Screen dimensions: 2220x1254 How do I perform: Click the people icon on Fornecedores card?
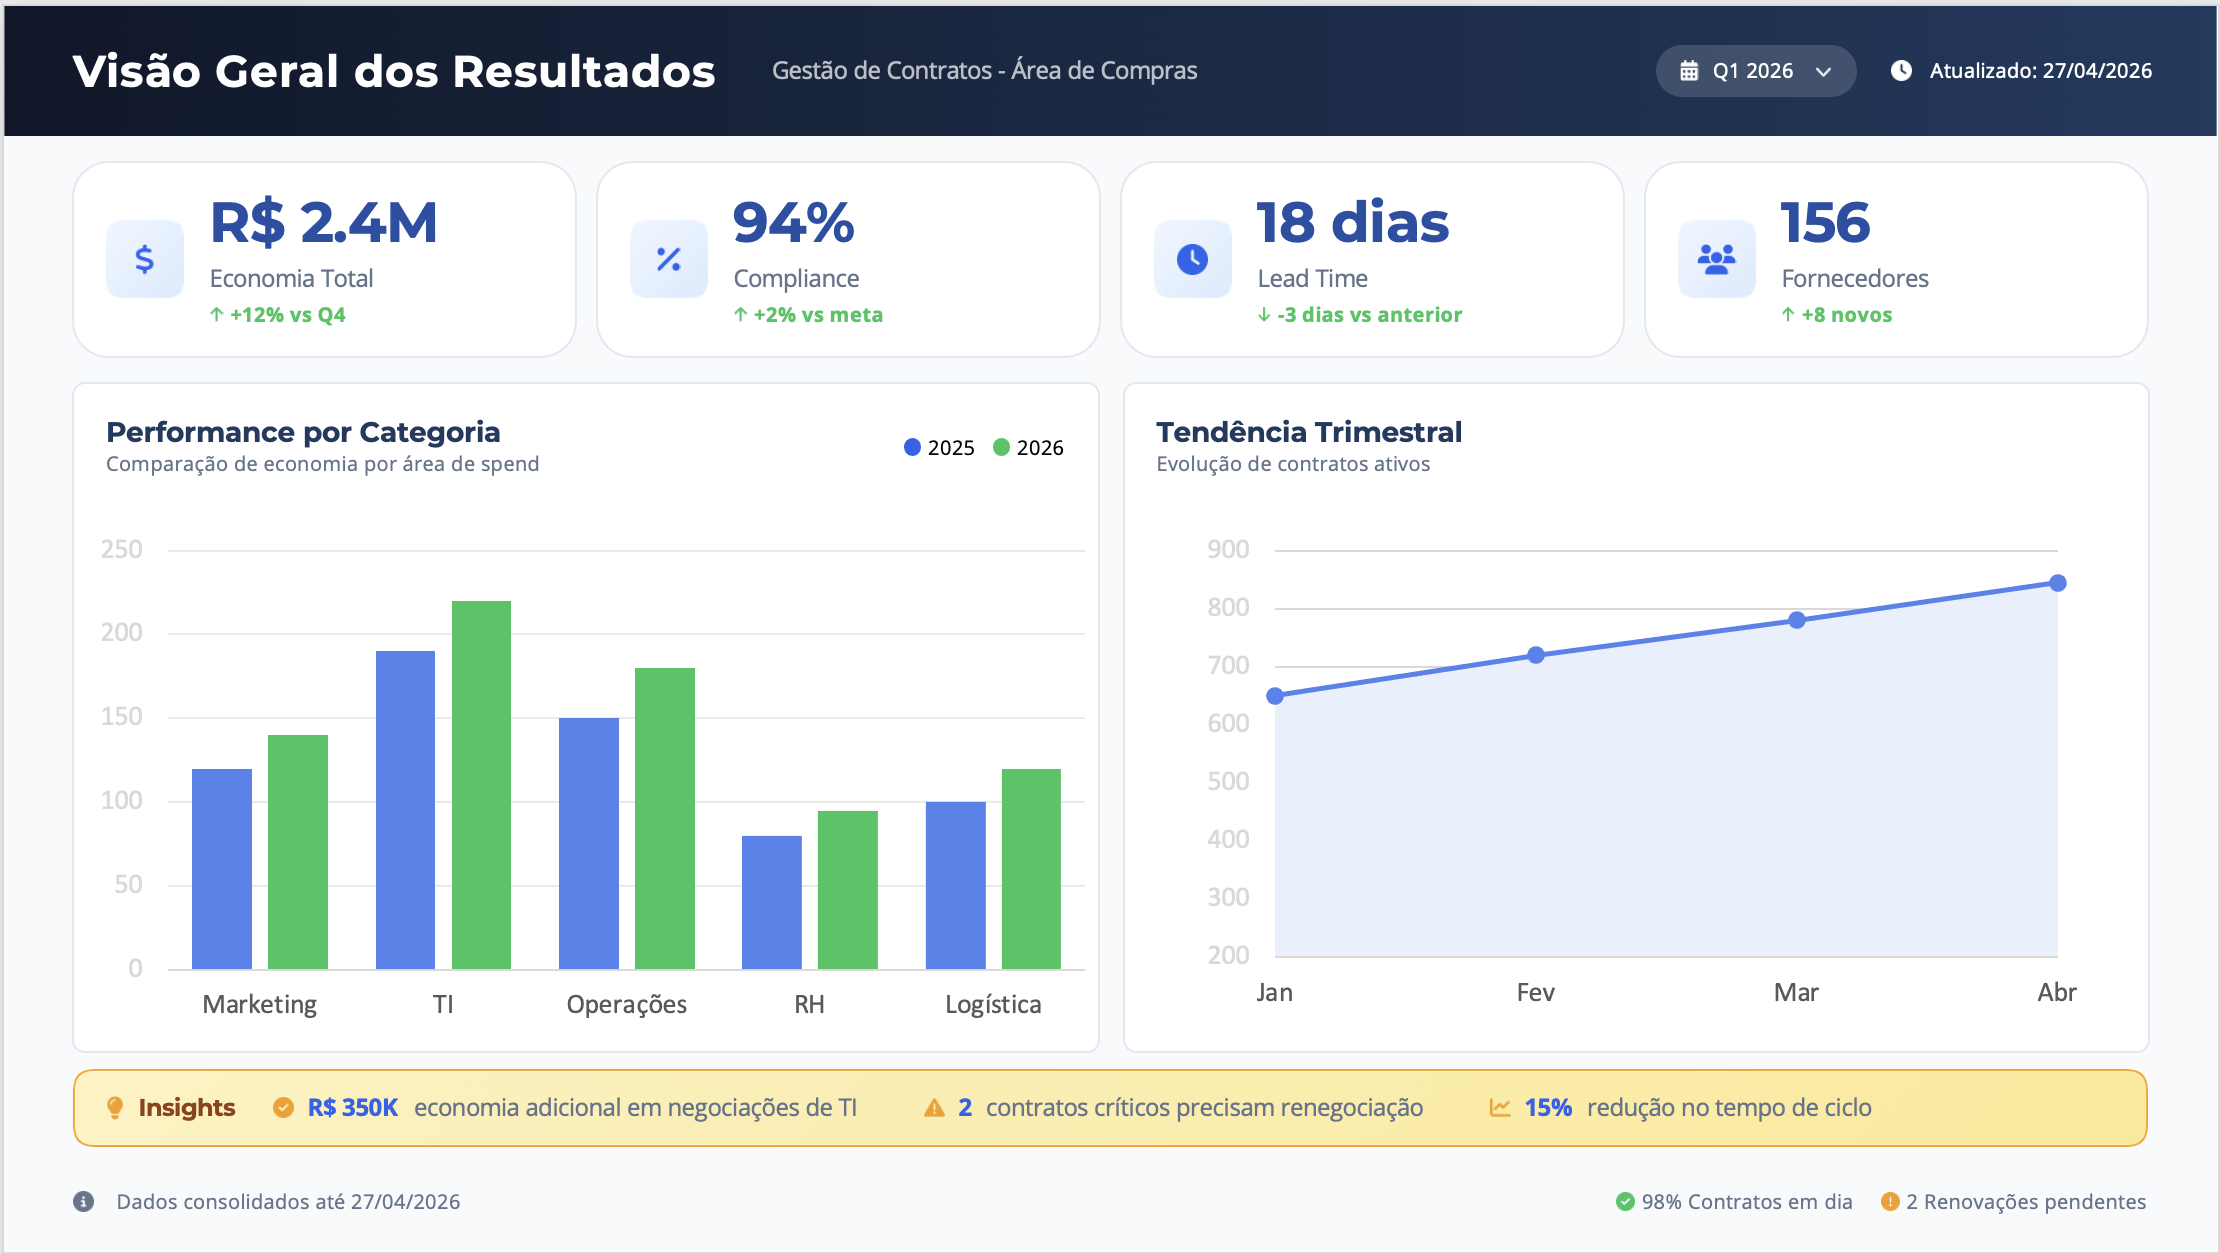coord(1717,259)
